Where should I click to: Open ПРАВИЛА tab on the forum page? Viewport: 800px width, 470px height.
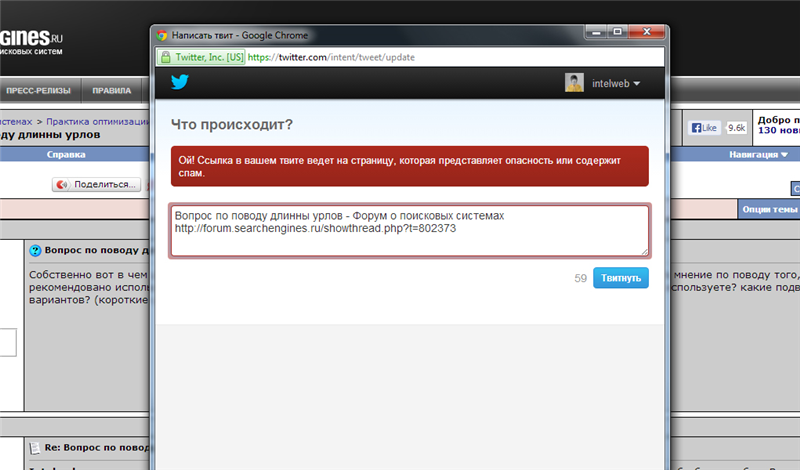pos(112,90)
